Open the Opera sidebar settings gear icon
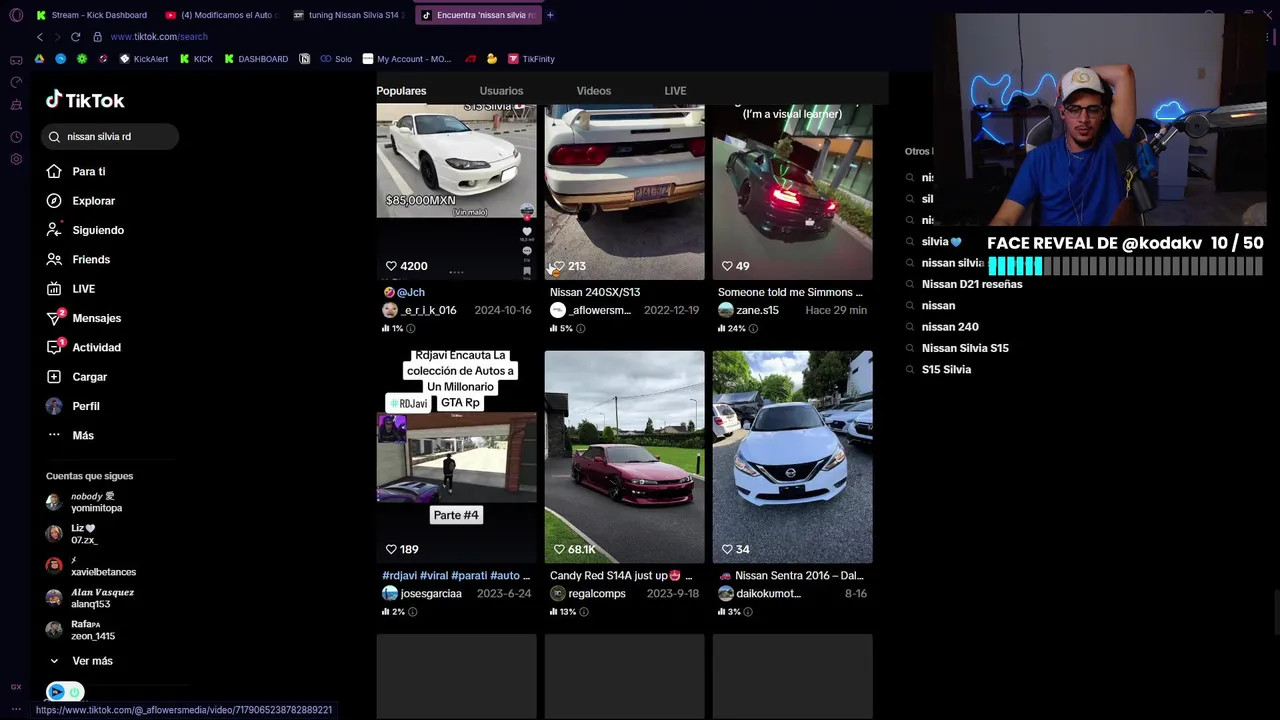Viewport: 1280px width, 720px height. [x=16, y=160]
